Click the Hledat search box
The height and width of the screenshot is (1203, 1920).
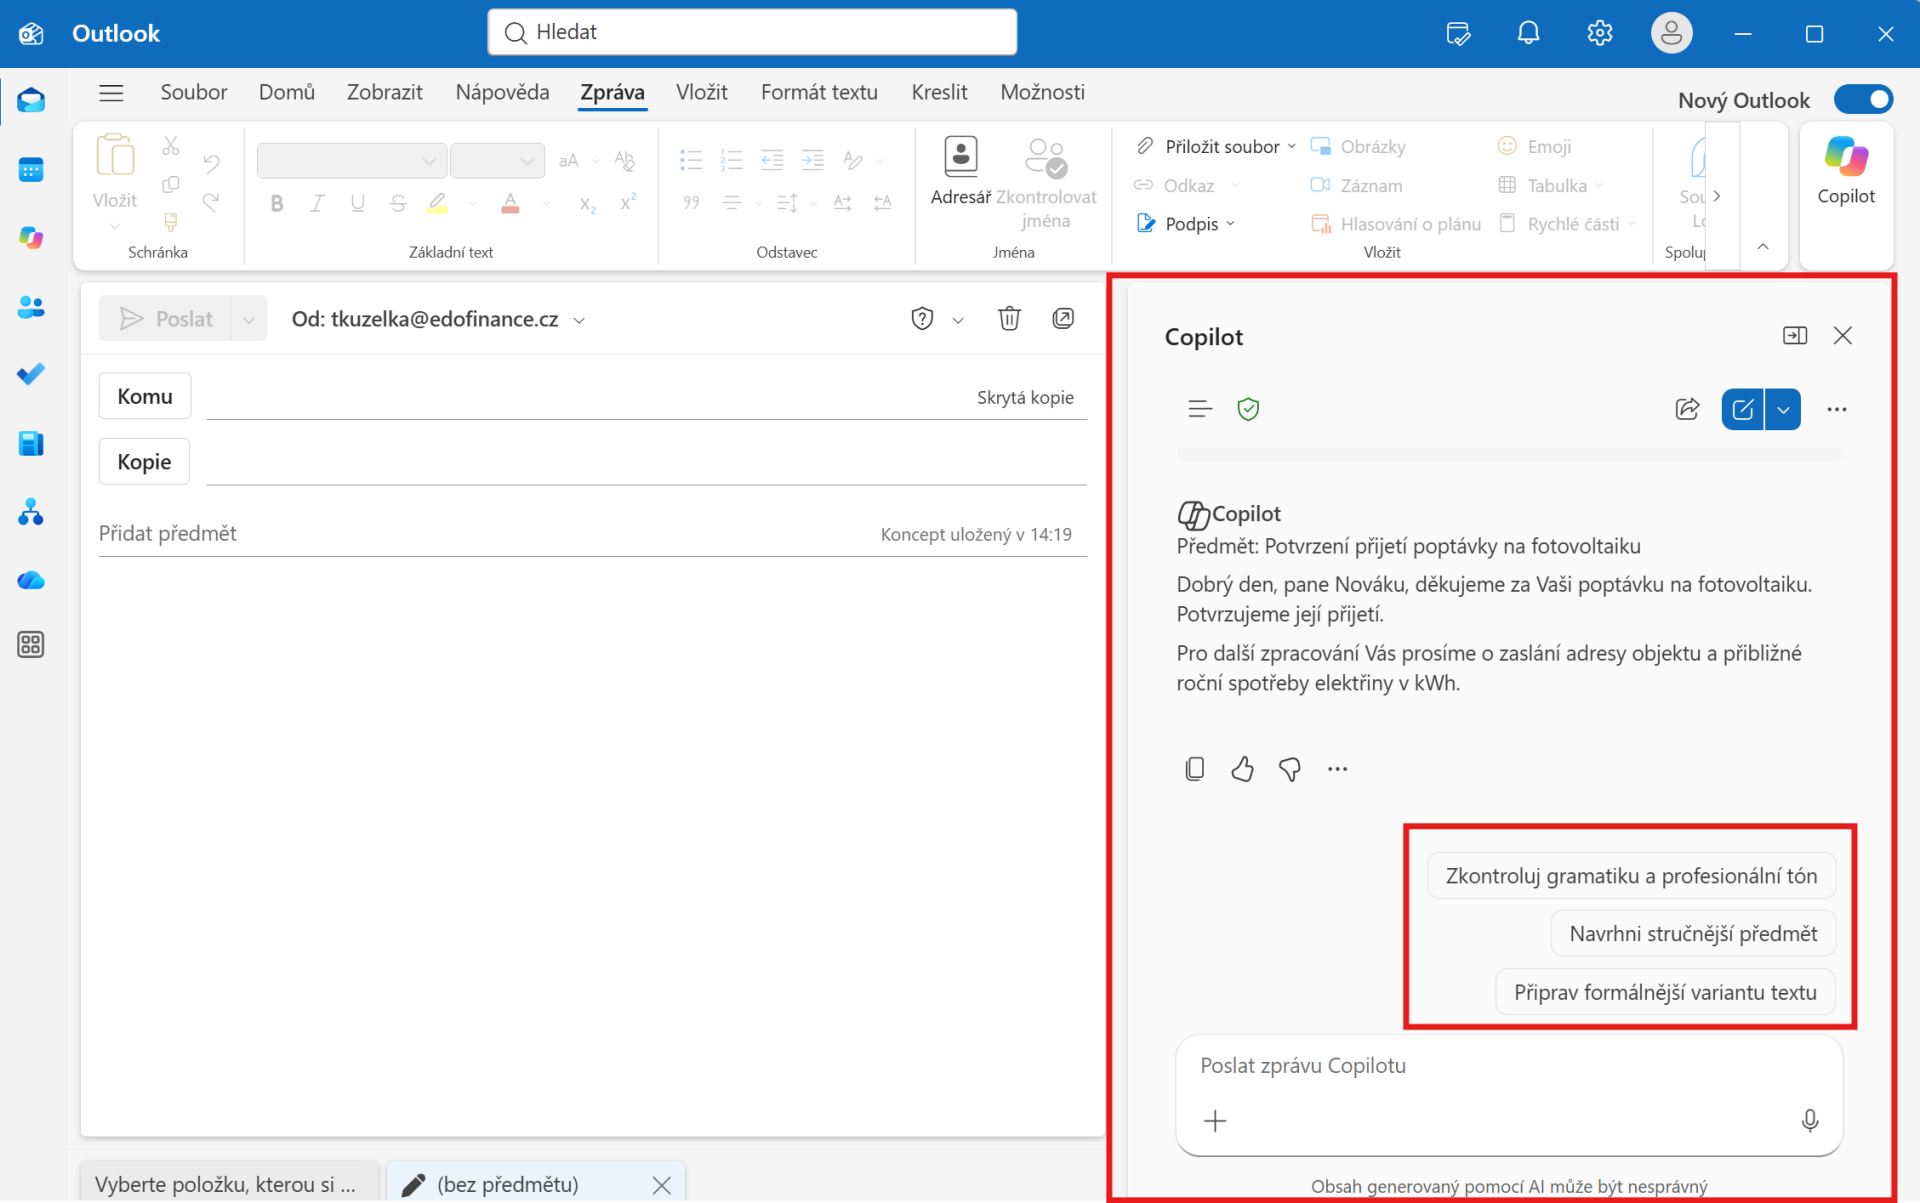click(752, 32)
